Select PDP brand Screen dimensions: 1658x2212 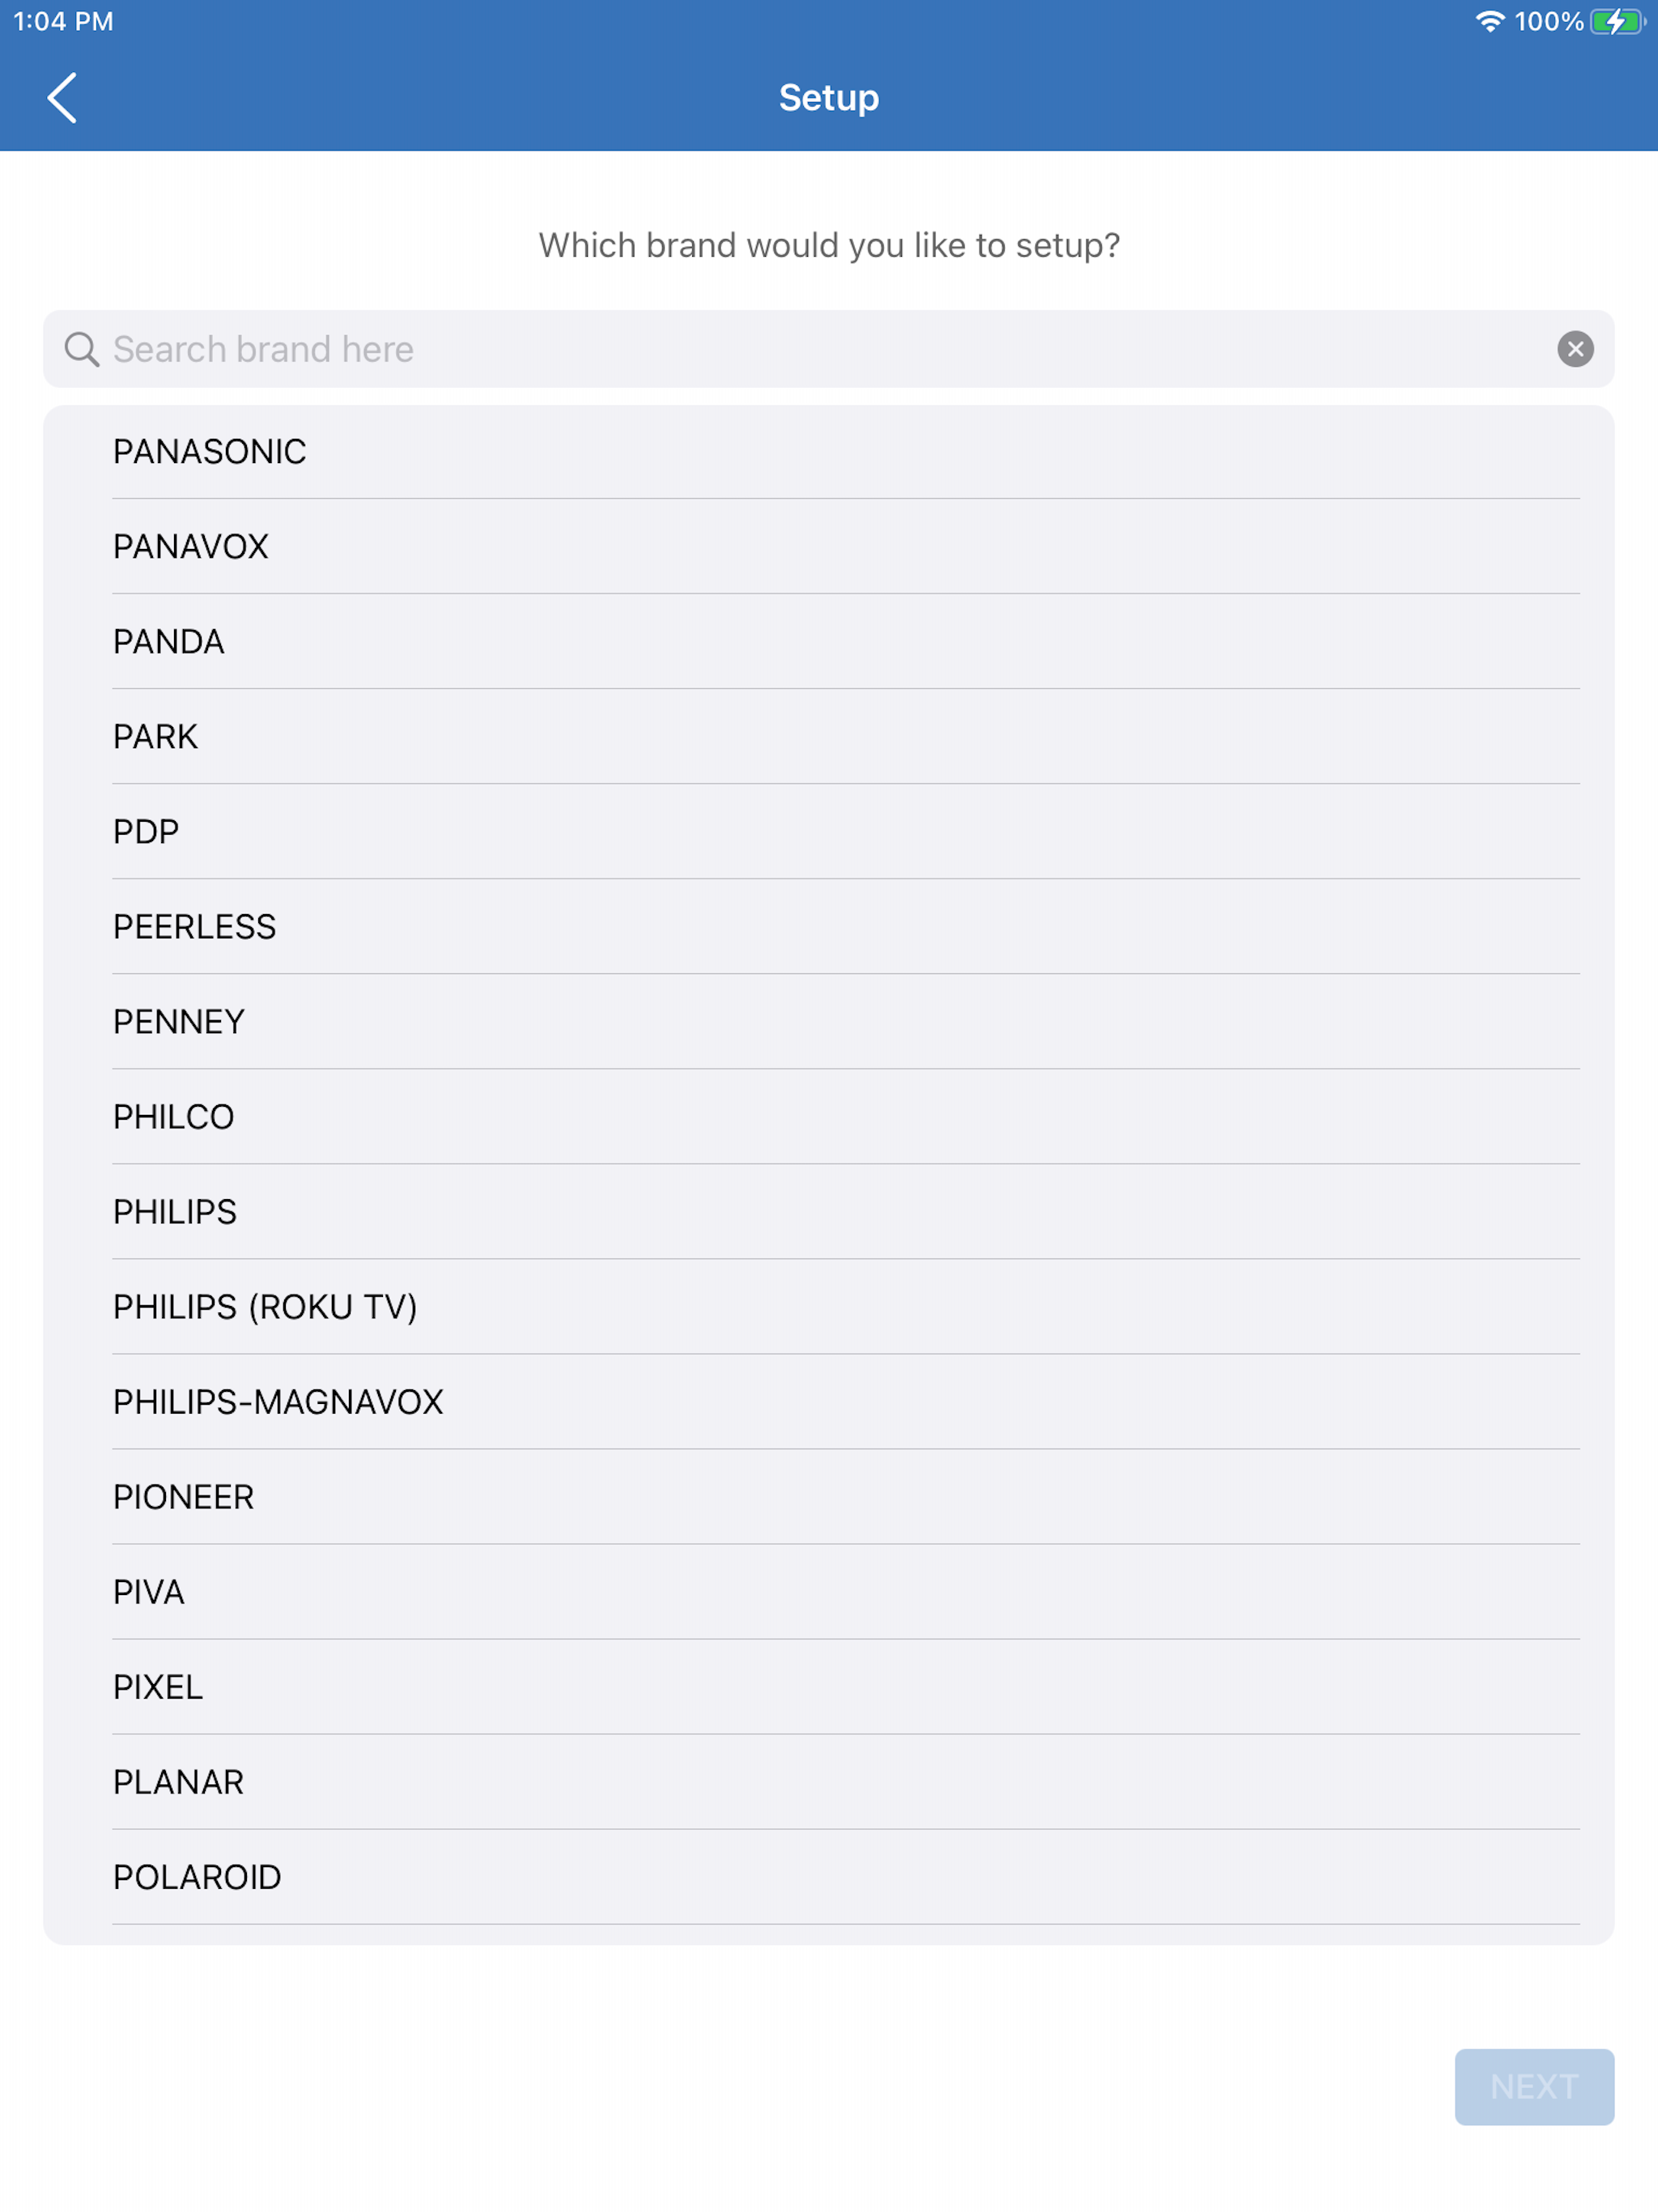point(828,832)
